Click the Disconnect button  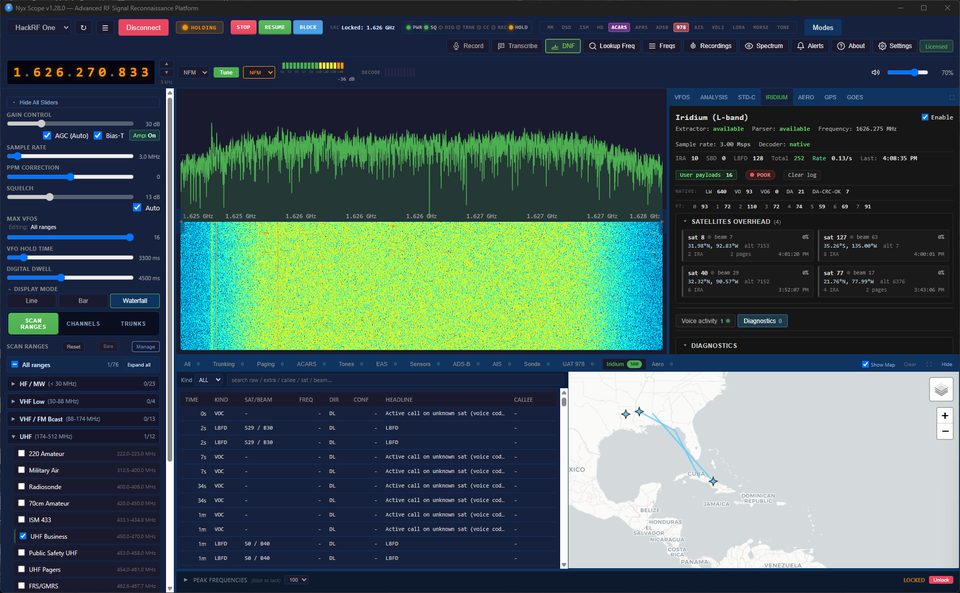[143, 28]
